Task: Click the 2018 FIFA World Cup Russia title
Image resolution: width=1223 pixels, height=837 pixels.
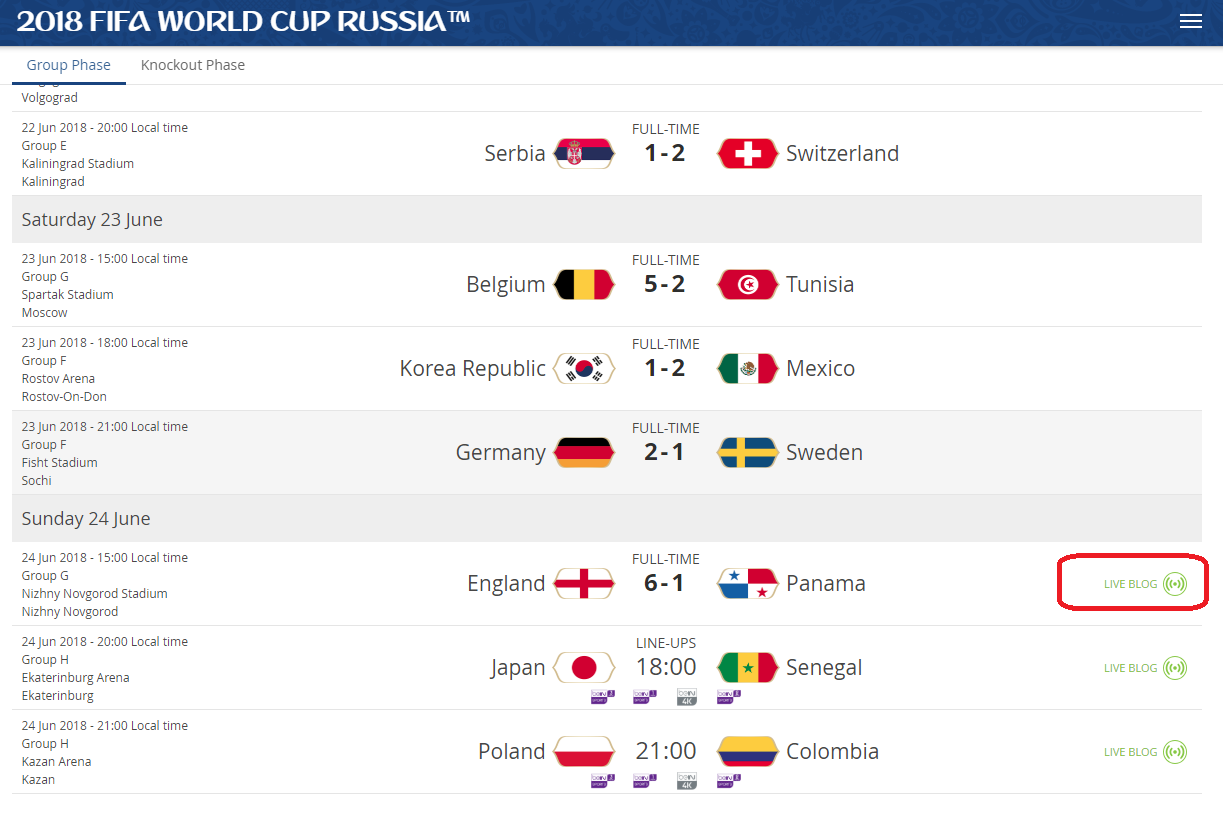Action: pyautogui.click(x=243, y=21)
